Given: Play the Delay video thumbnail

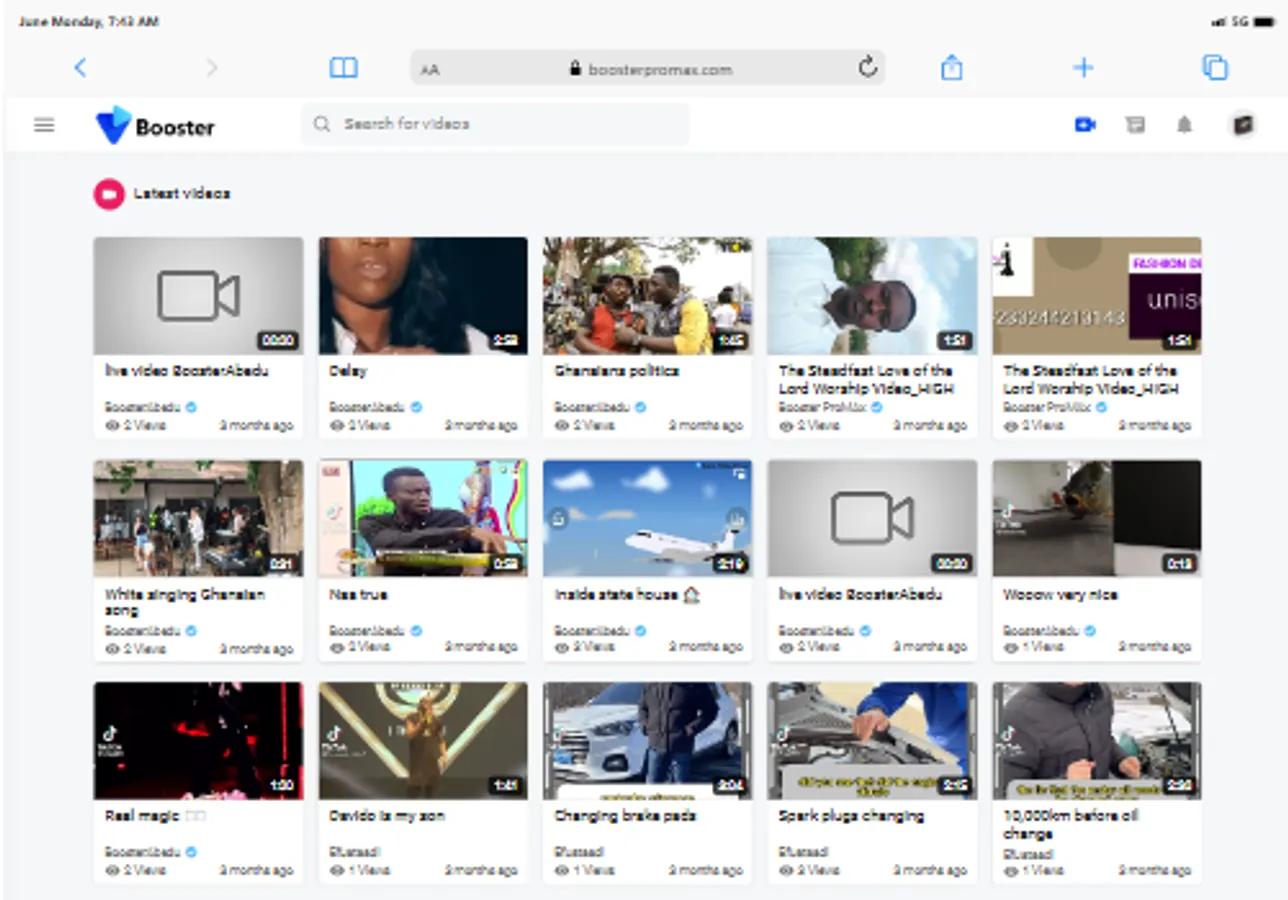Looking at the screenshot, I should 423,296.
